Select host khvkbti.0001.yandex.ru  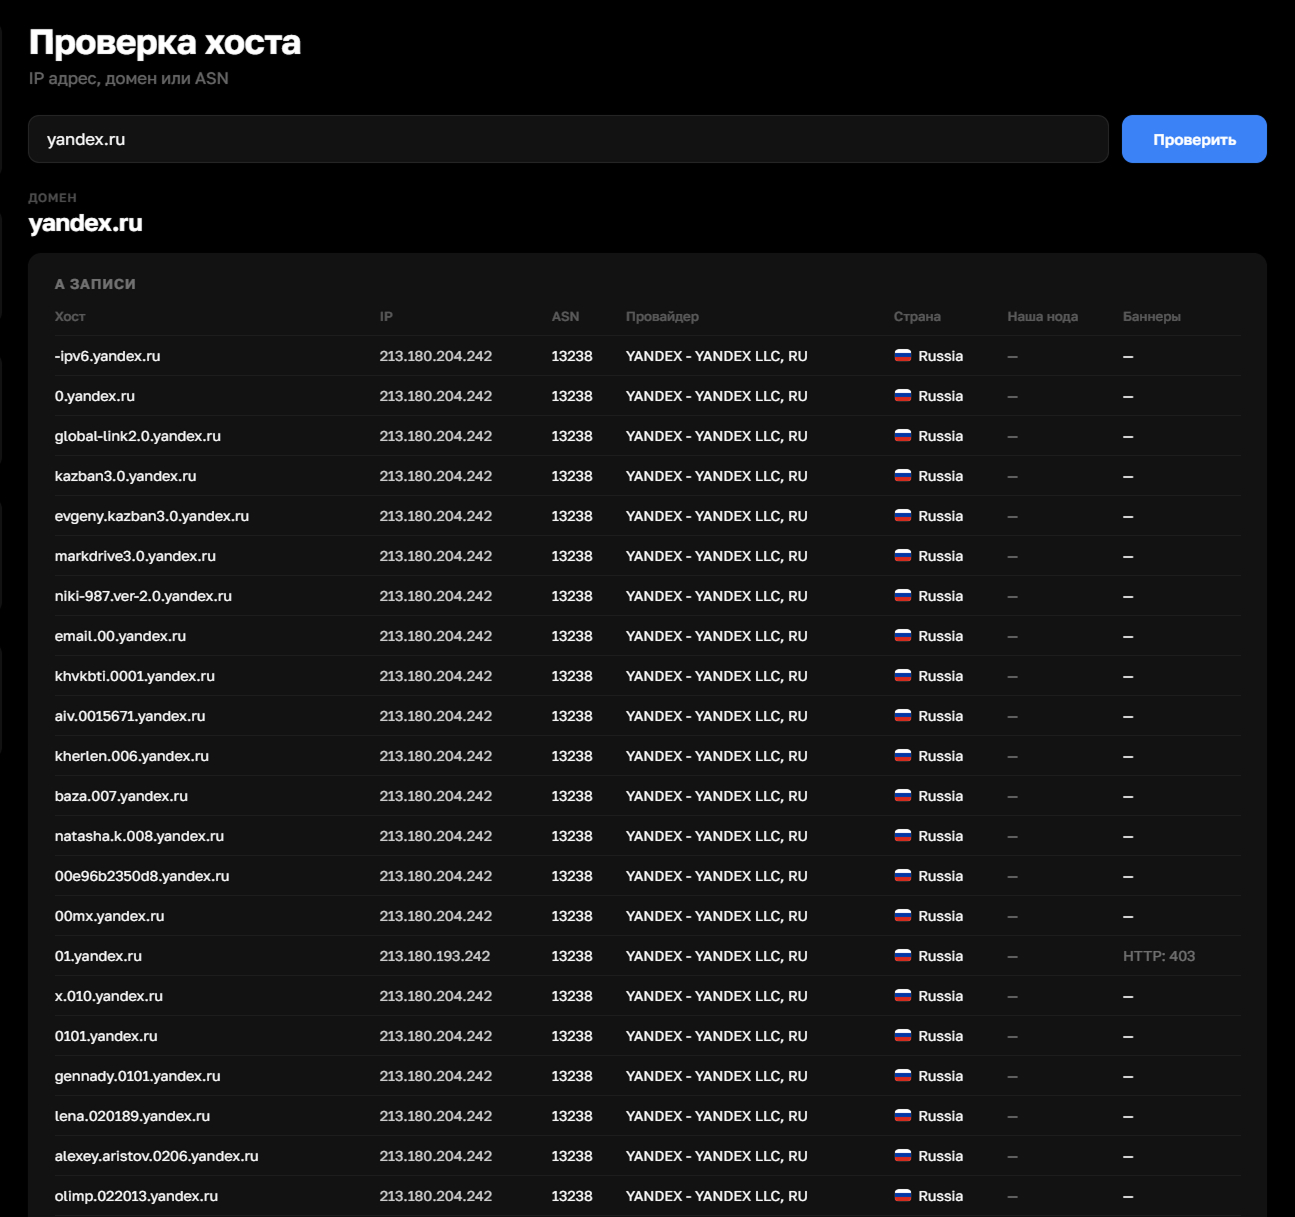click(135, 676)
